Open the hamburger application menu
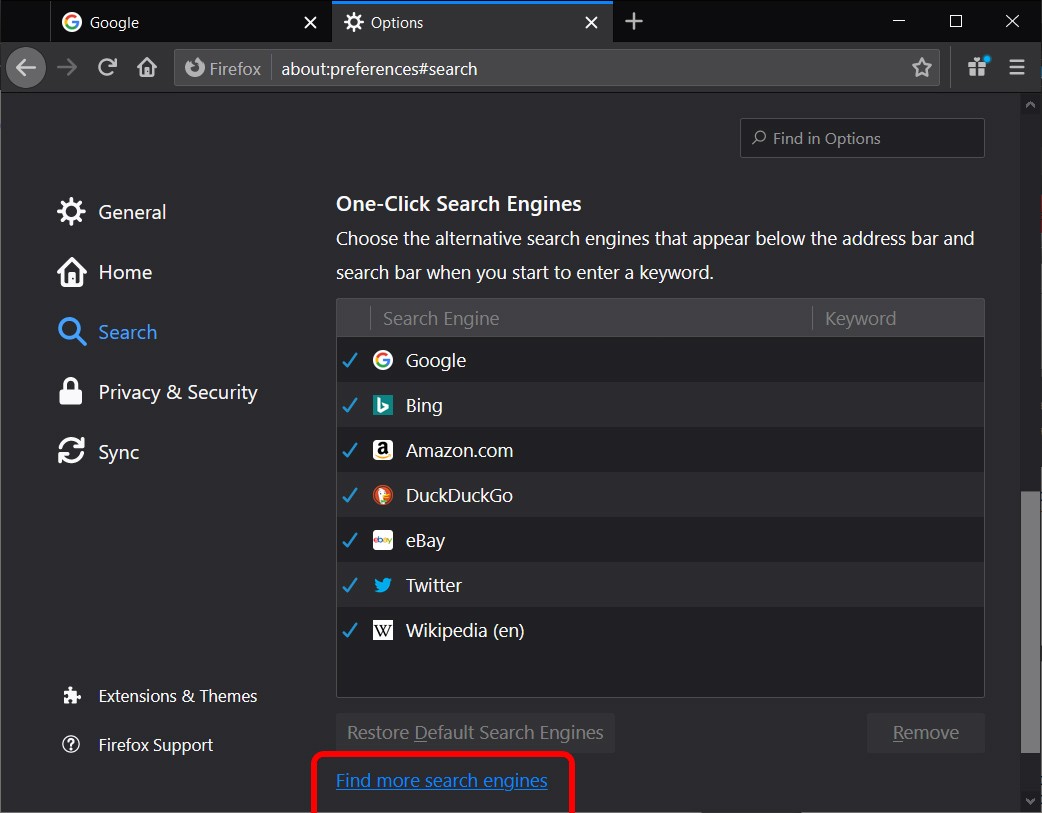The height and width of the screenshot is (813, 1042). (1017, 68)
